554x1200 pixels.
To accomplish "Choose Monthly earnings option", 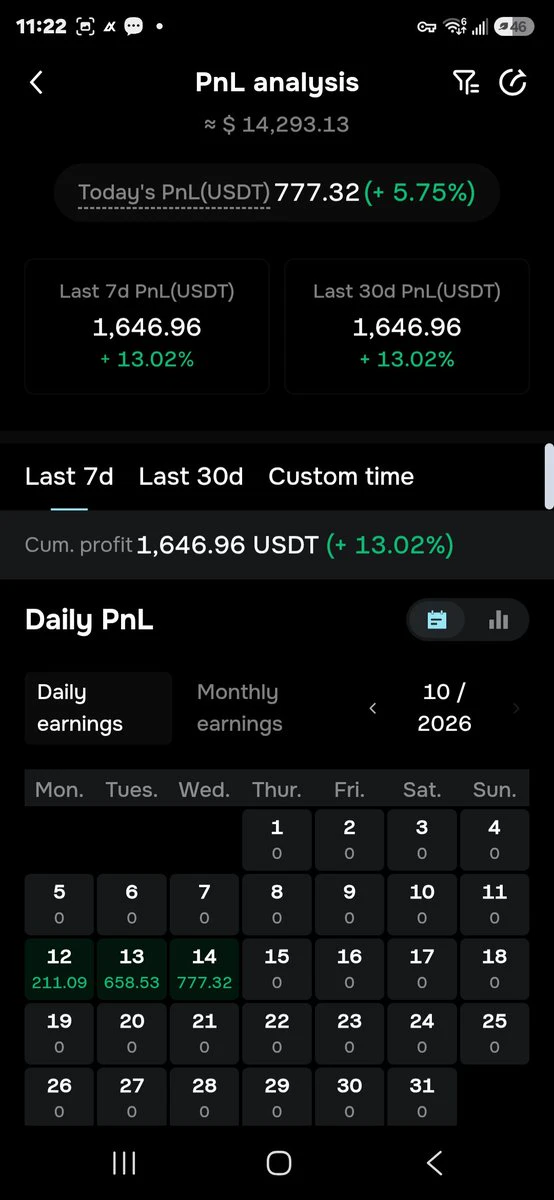I will [240, 708].
